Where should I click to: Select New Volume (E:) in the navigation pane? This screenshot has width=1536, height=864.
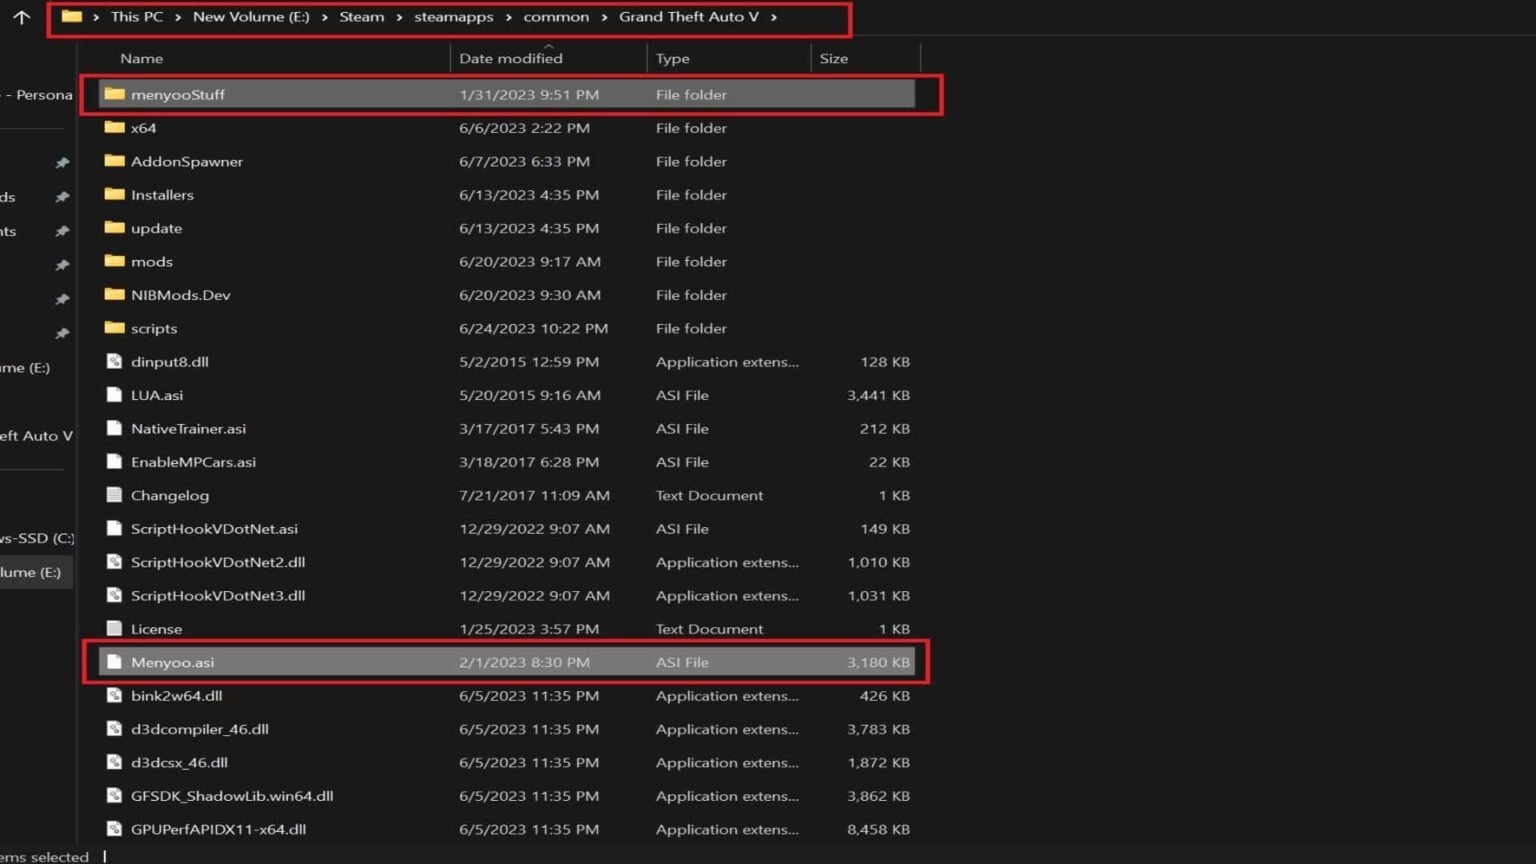[35, 571]
